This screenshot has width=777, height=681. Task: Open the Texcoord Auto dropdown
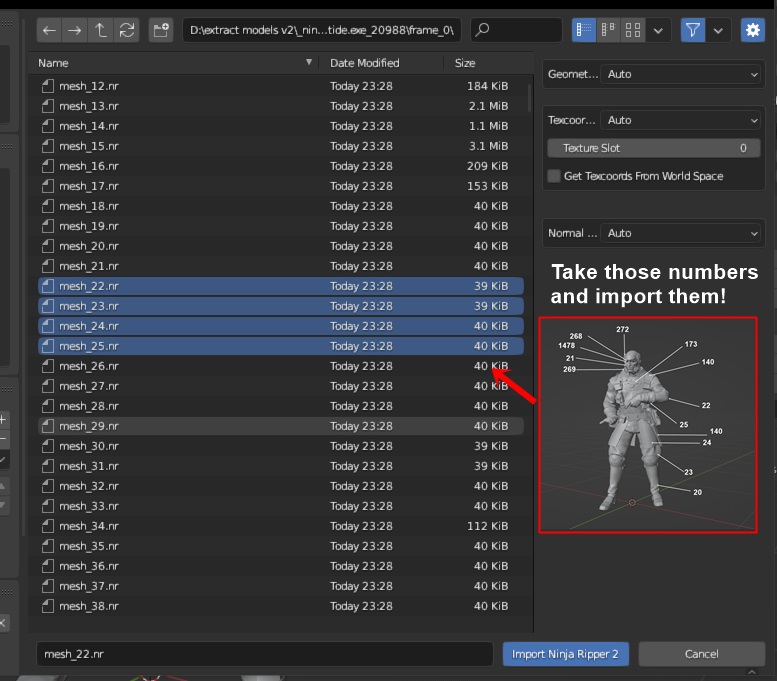pos(683,120)
